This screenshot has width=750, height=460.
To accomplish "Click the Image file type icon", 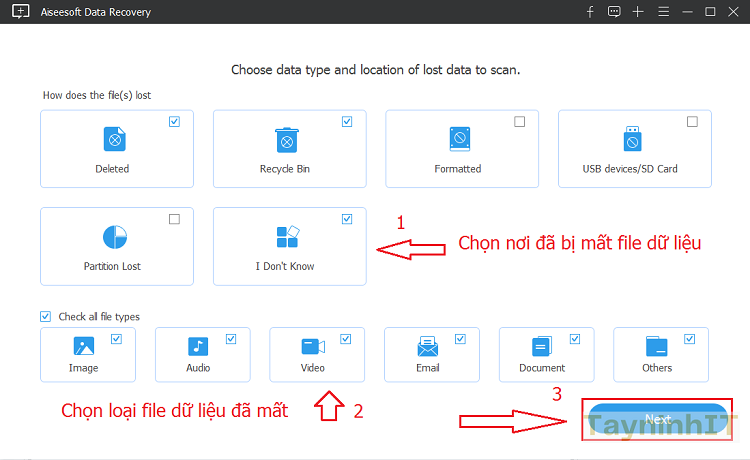I will [84, 346].
